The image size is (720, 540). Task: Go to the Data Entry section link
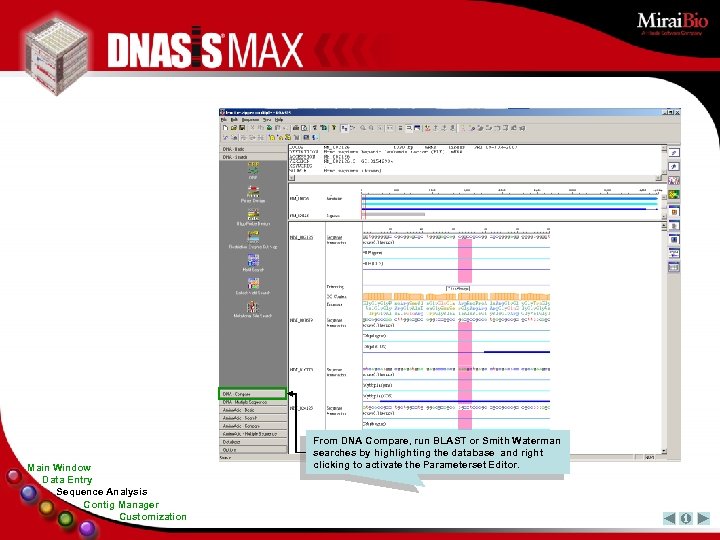point(68,480)
